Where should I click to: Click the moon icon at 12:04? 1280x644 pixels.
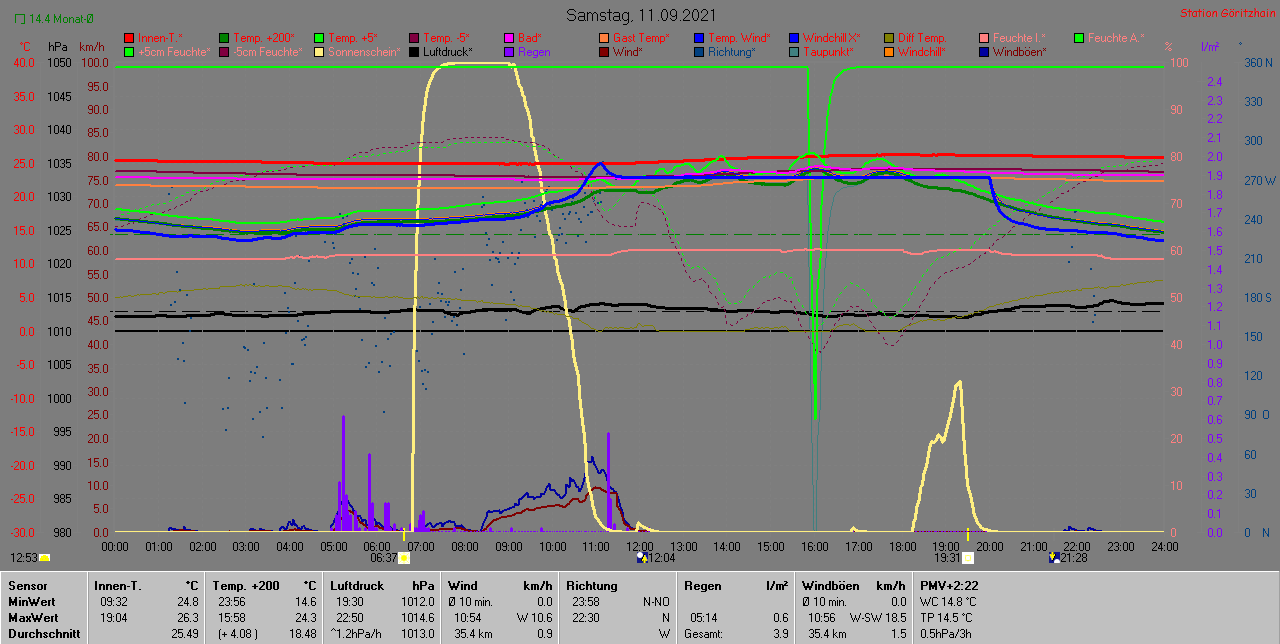641,557
